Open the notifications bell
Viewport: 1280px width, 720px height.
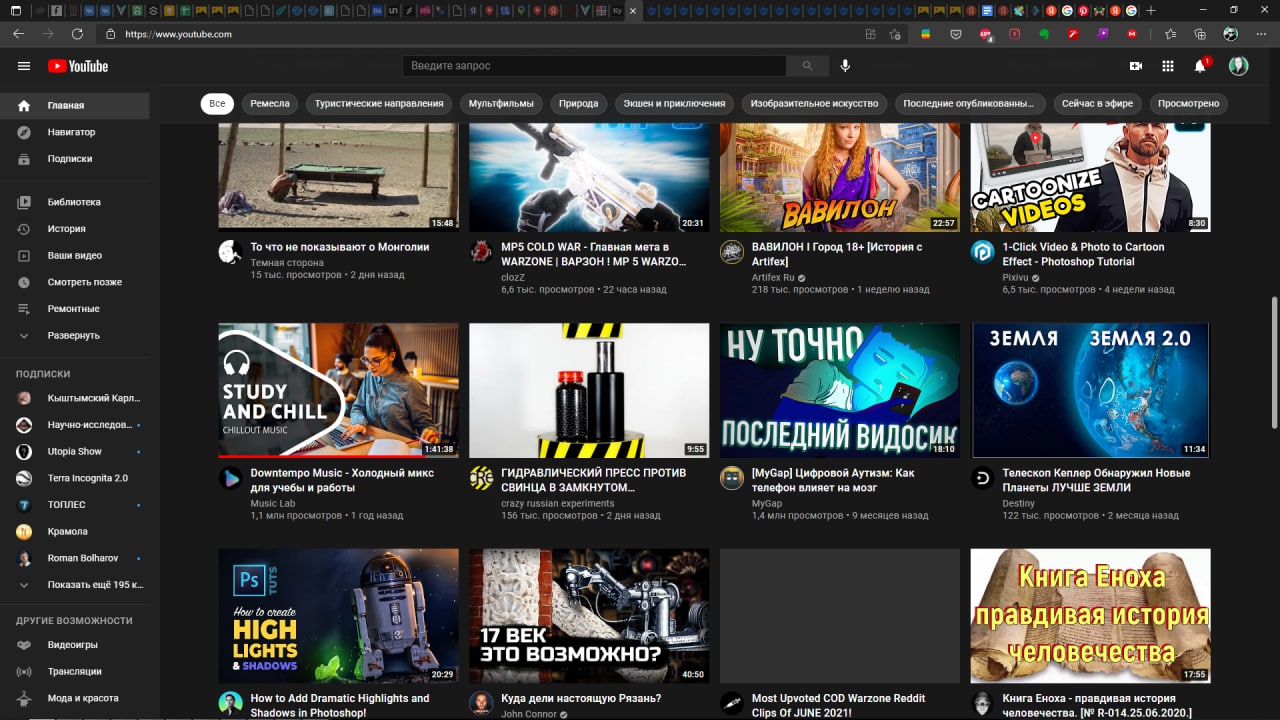click(1200, 66)
